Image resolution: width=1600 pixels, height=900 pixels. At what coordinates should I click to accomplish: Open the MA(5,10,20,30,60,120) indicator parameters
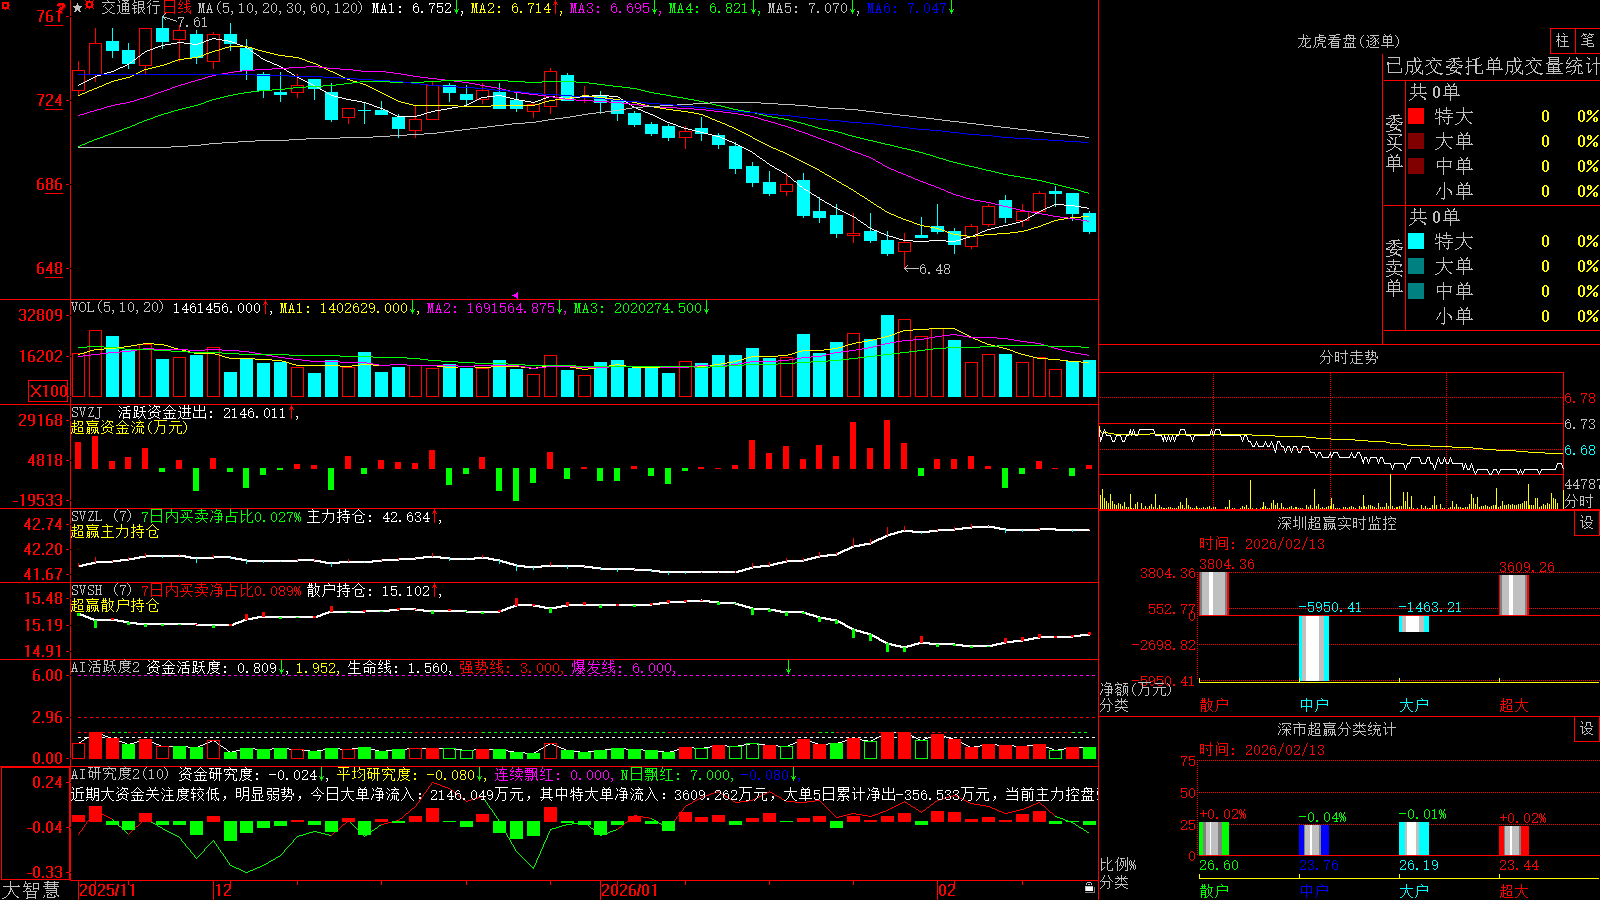[x=280, y=8]
